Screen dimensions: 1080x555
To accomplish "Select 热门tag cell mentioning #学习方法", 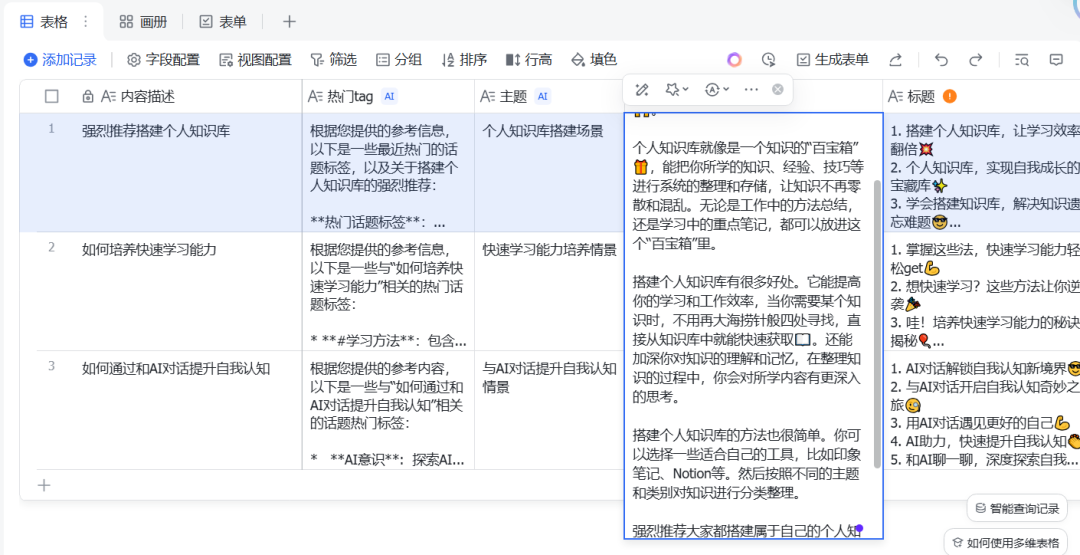I will (x=388, y=291).
